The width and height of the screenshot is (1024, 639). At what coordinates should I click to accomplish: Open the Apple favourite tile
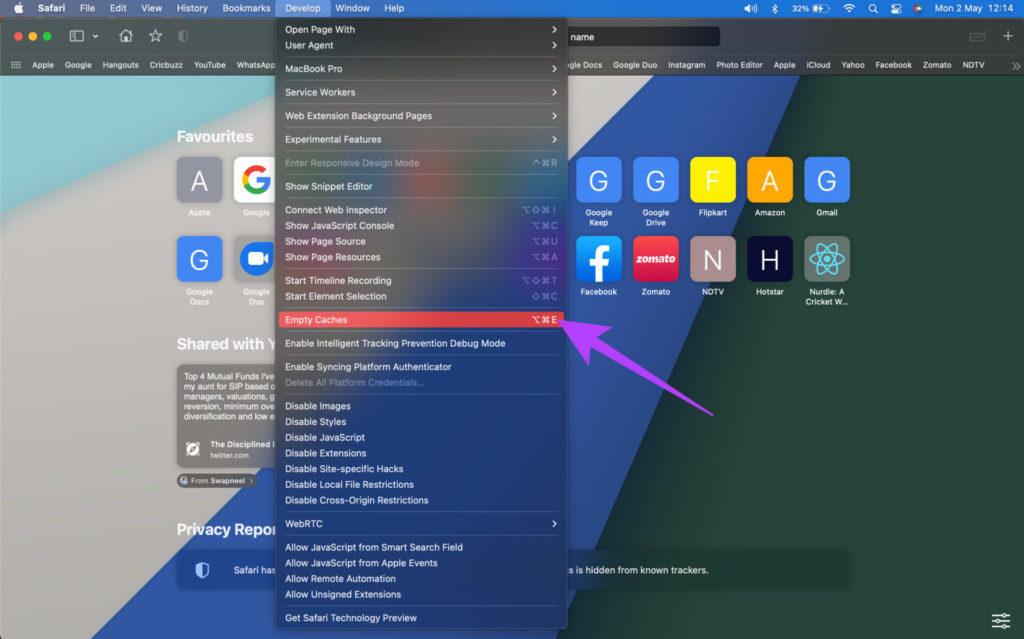click(x=199, y=180)
